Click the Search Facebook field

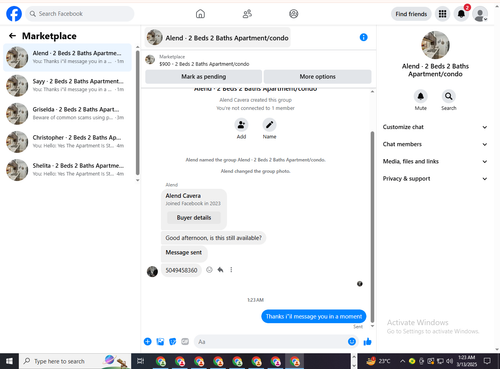click(x=80, y=14)
